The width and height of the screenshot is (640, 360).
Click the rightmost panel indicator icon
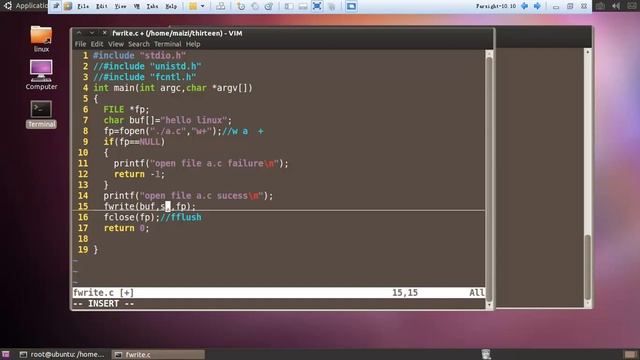pos(631,6)
